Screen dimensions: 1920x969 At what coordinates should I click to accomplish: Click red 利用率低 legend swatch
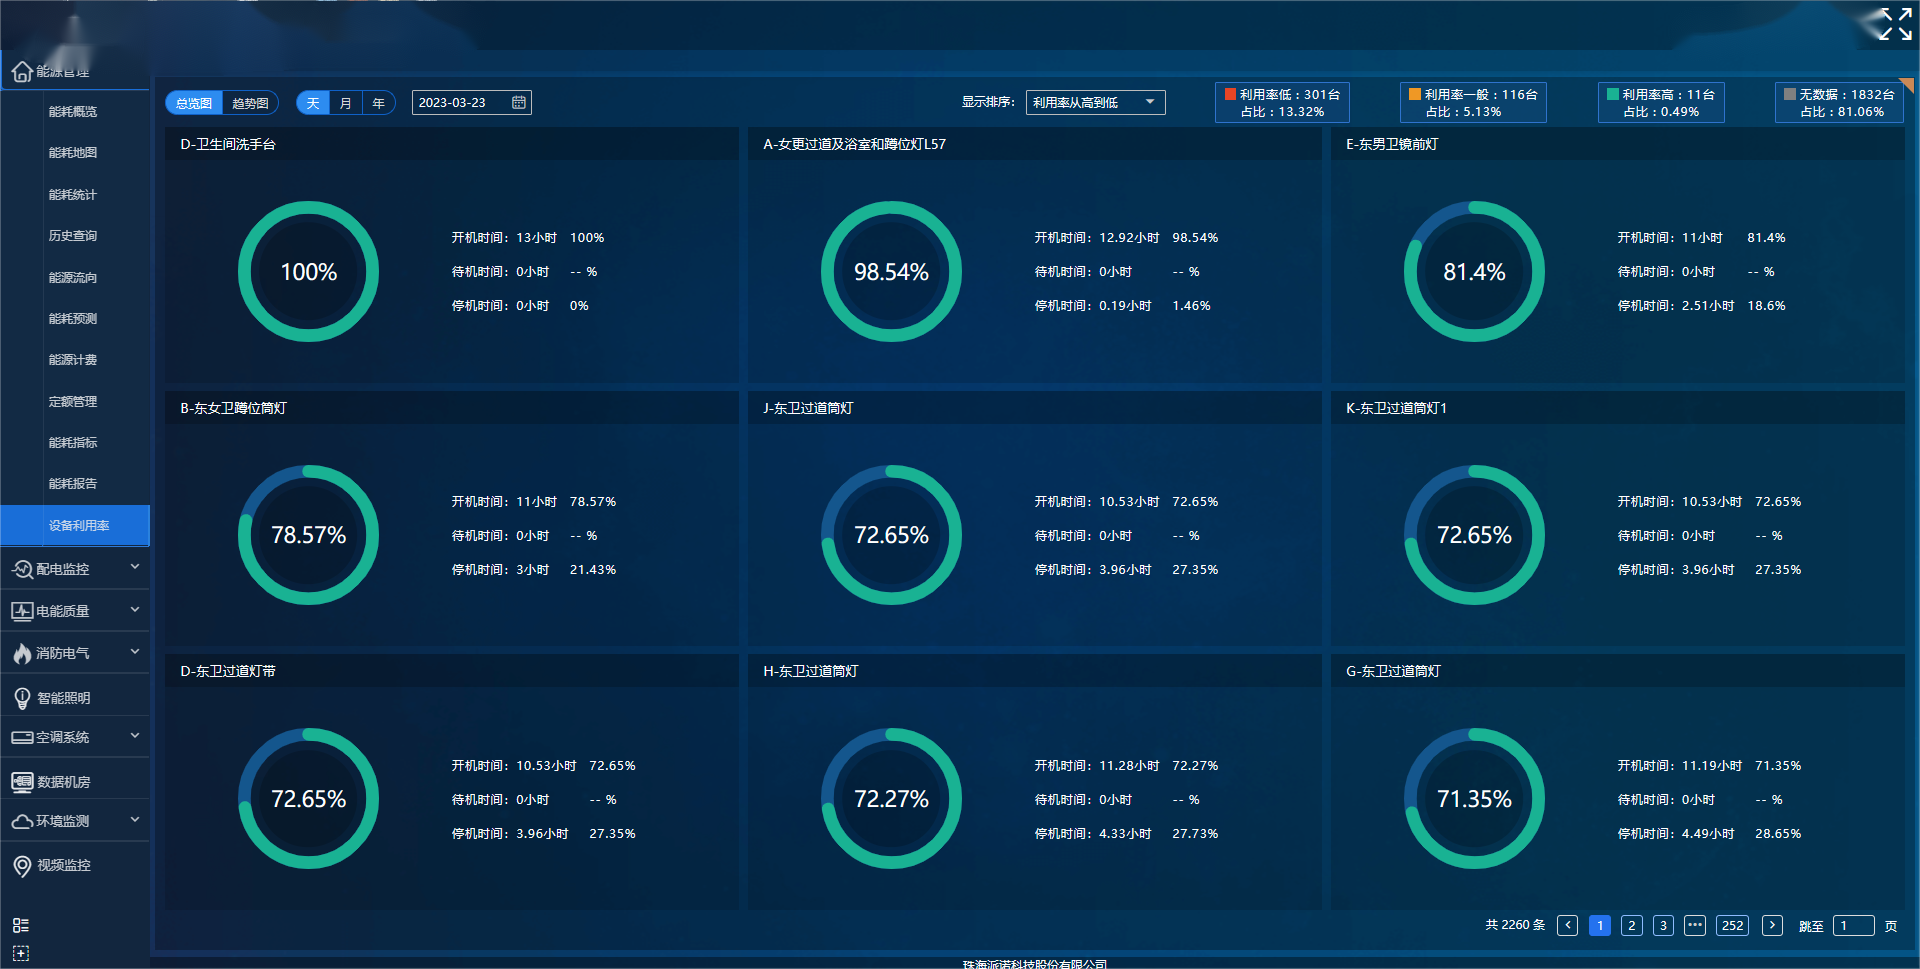pyautogui.click(x=1231, y=94)
